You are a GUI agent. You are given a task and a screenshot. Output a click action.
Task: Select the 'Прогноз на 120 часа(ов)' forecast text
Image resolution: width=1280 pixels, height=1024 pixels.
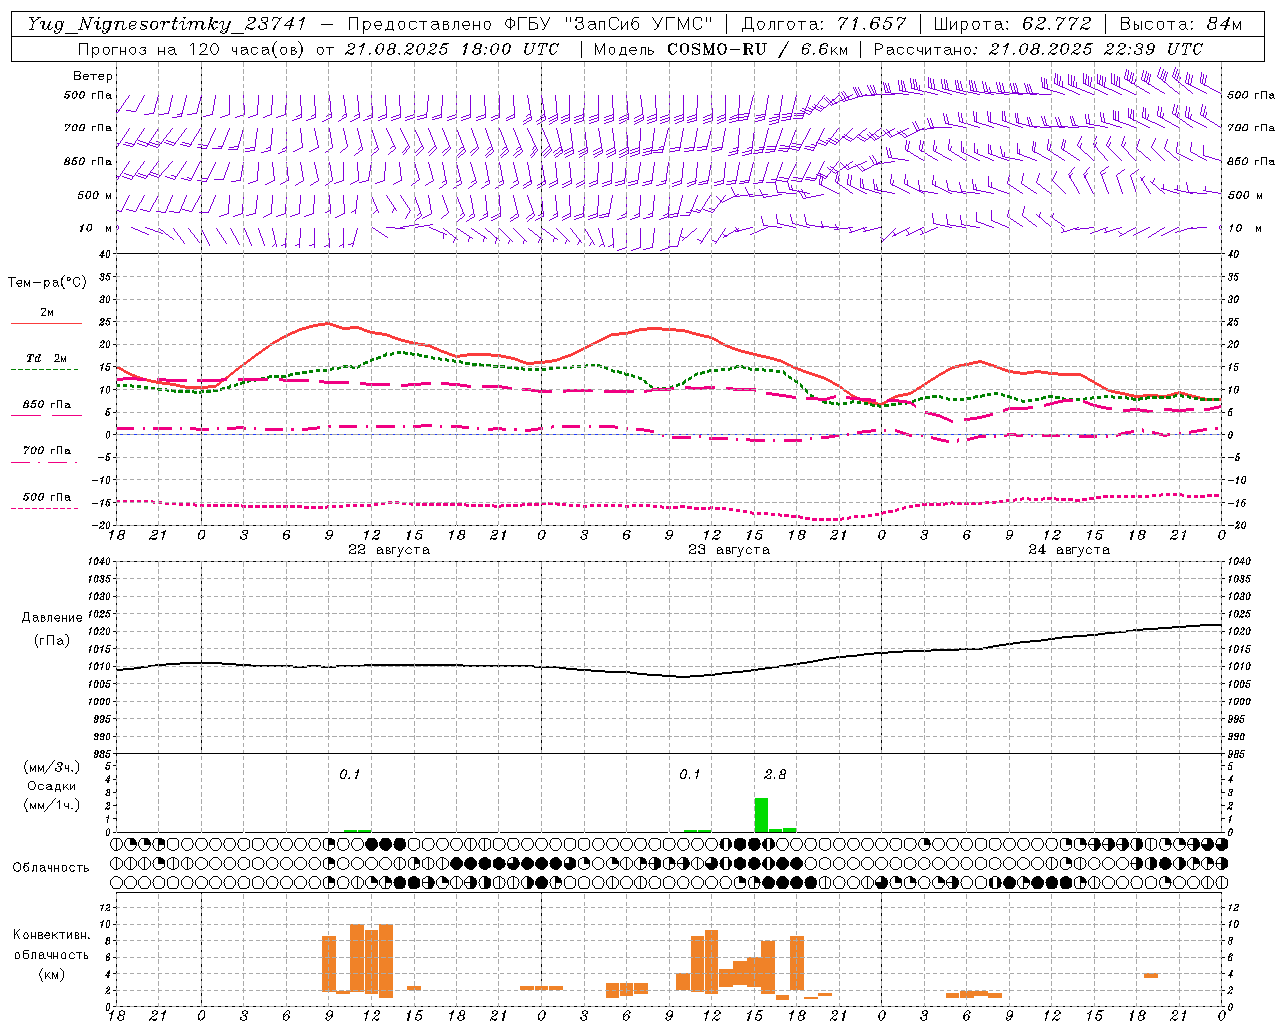point(192,49)
